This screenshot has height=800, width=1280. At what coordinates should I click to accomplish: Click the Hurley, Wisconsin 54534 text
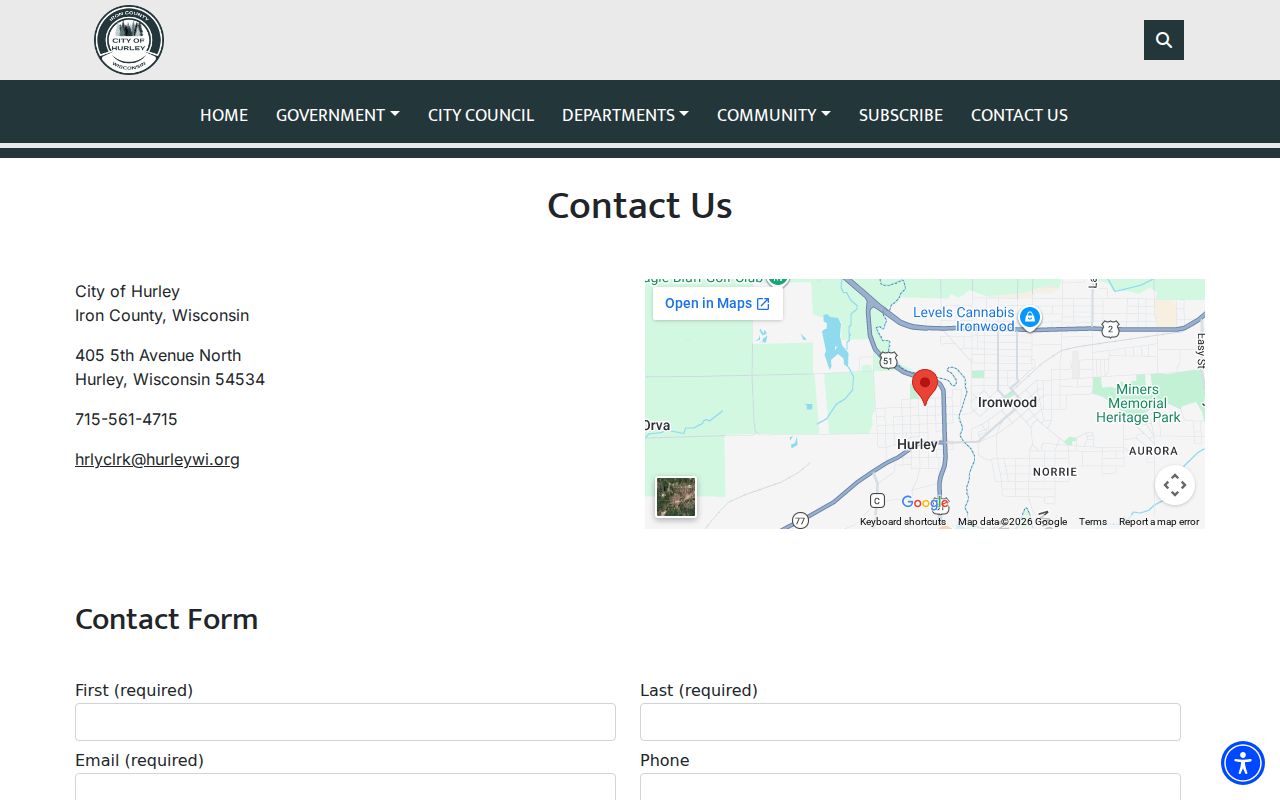(170, 379)
